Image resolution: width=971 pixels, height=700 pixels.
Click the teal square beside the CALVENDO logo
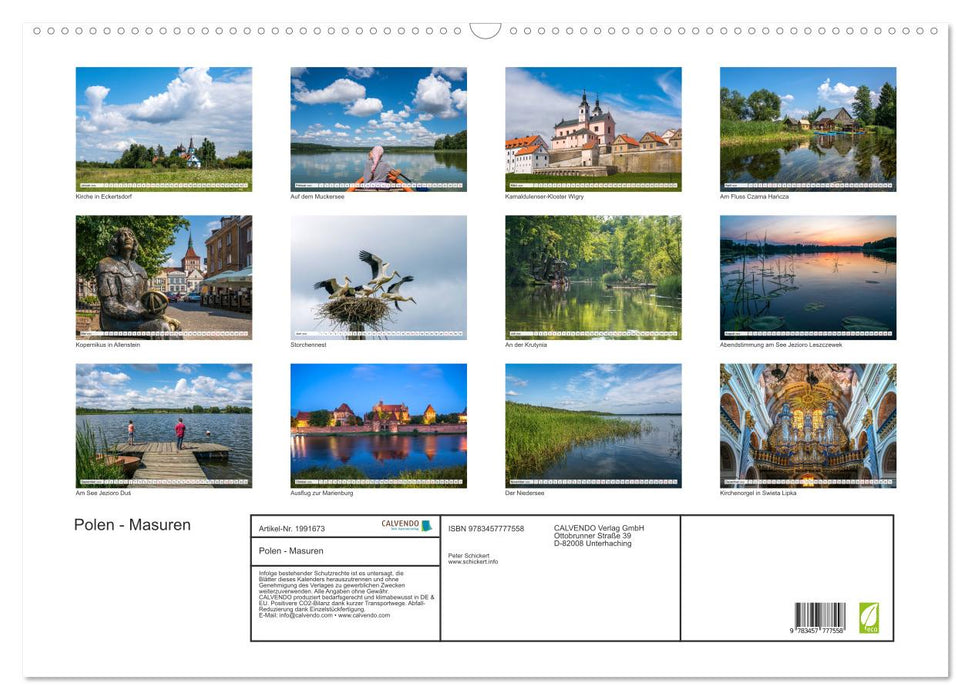(x=428, y=523)
